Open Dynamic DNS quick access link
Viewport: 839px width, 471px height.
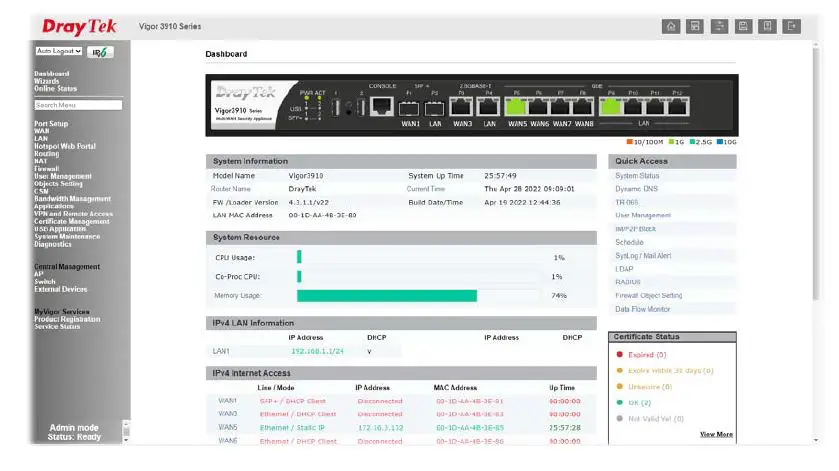pyautogui.click(x=636, y=189)
